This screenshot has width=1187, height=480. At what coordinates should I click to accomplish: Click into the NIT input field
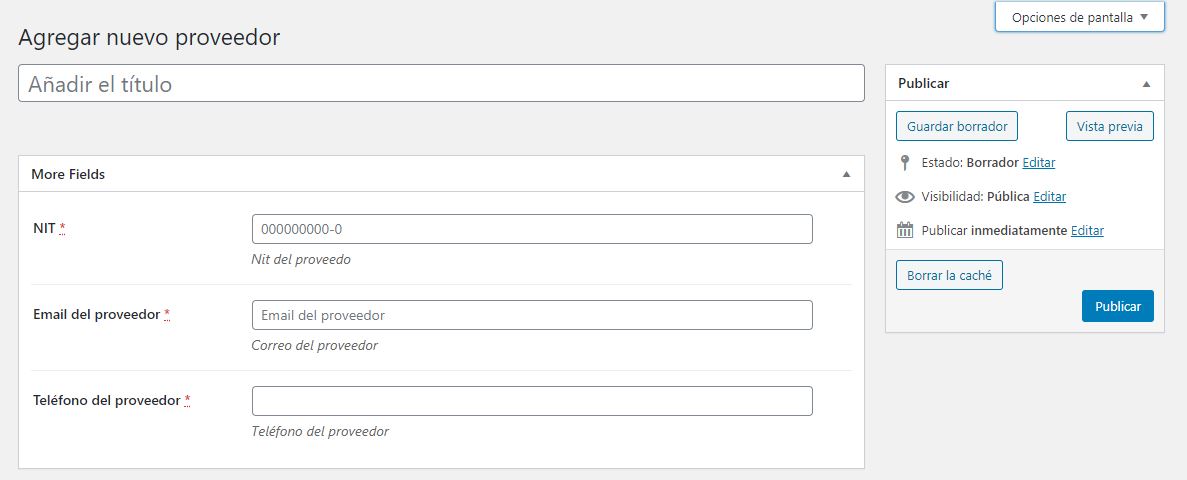[x=532, y=229]
